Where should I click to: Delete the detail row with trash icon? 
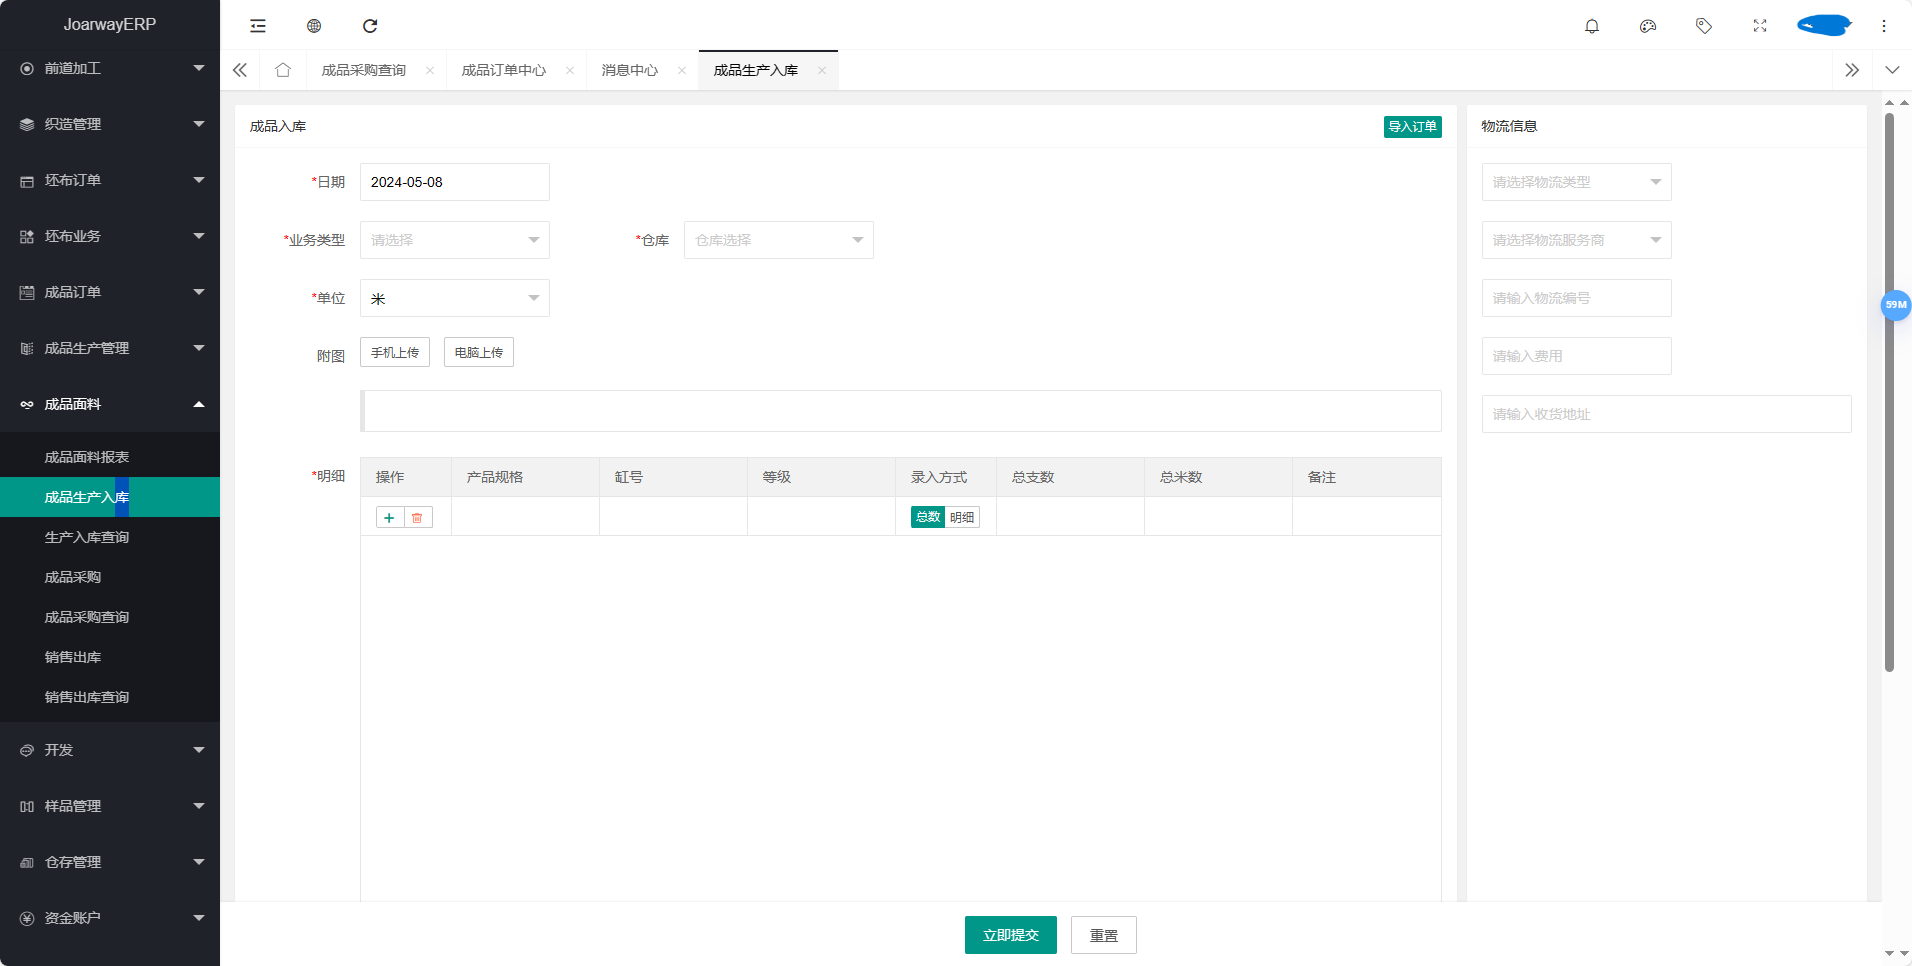(417, 518)
